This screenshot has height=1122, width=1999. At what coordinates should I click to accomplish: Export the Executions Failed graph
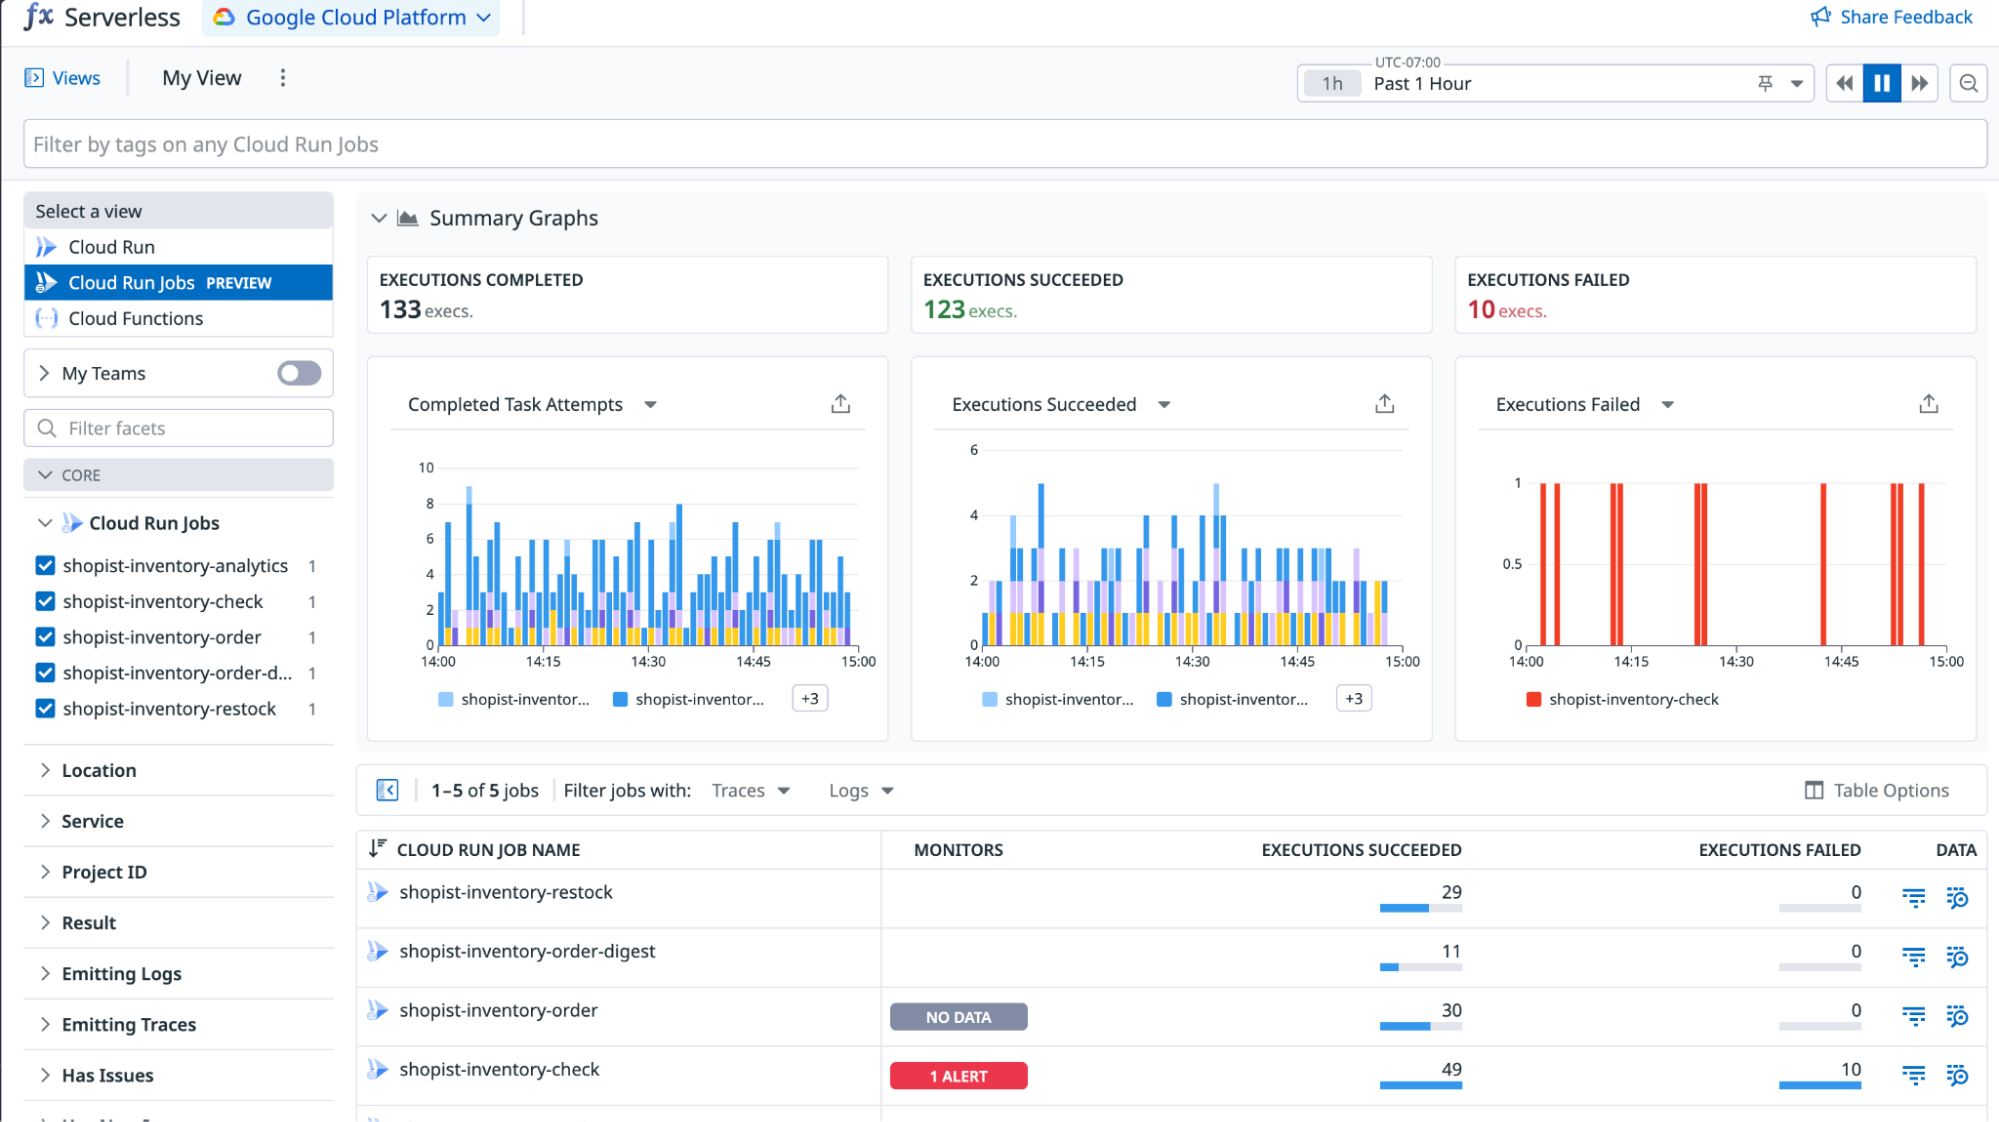point(1929,404)
